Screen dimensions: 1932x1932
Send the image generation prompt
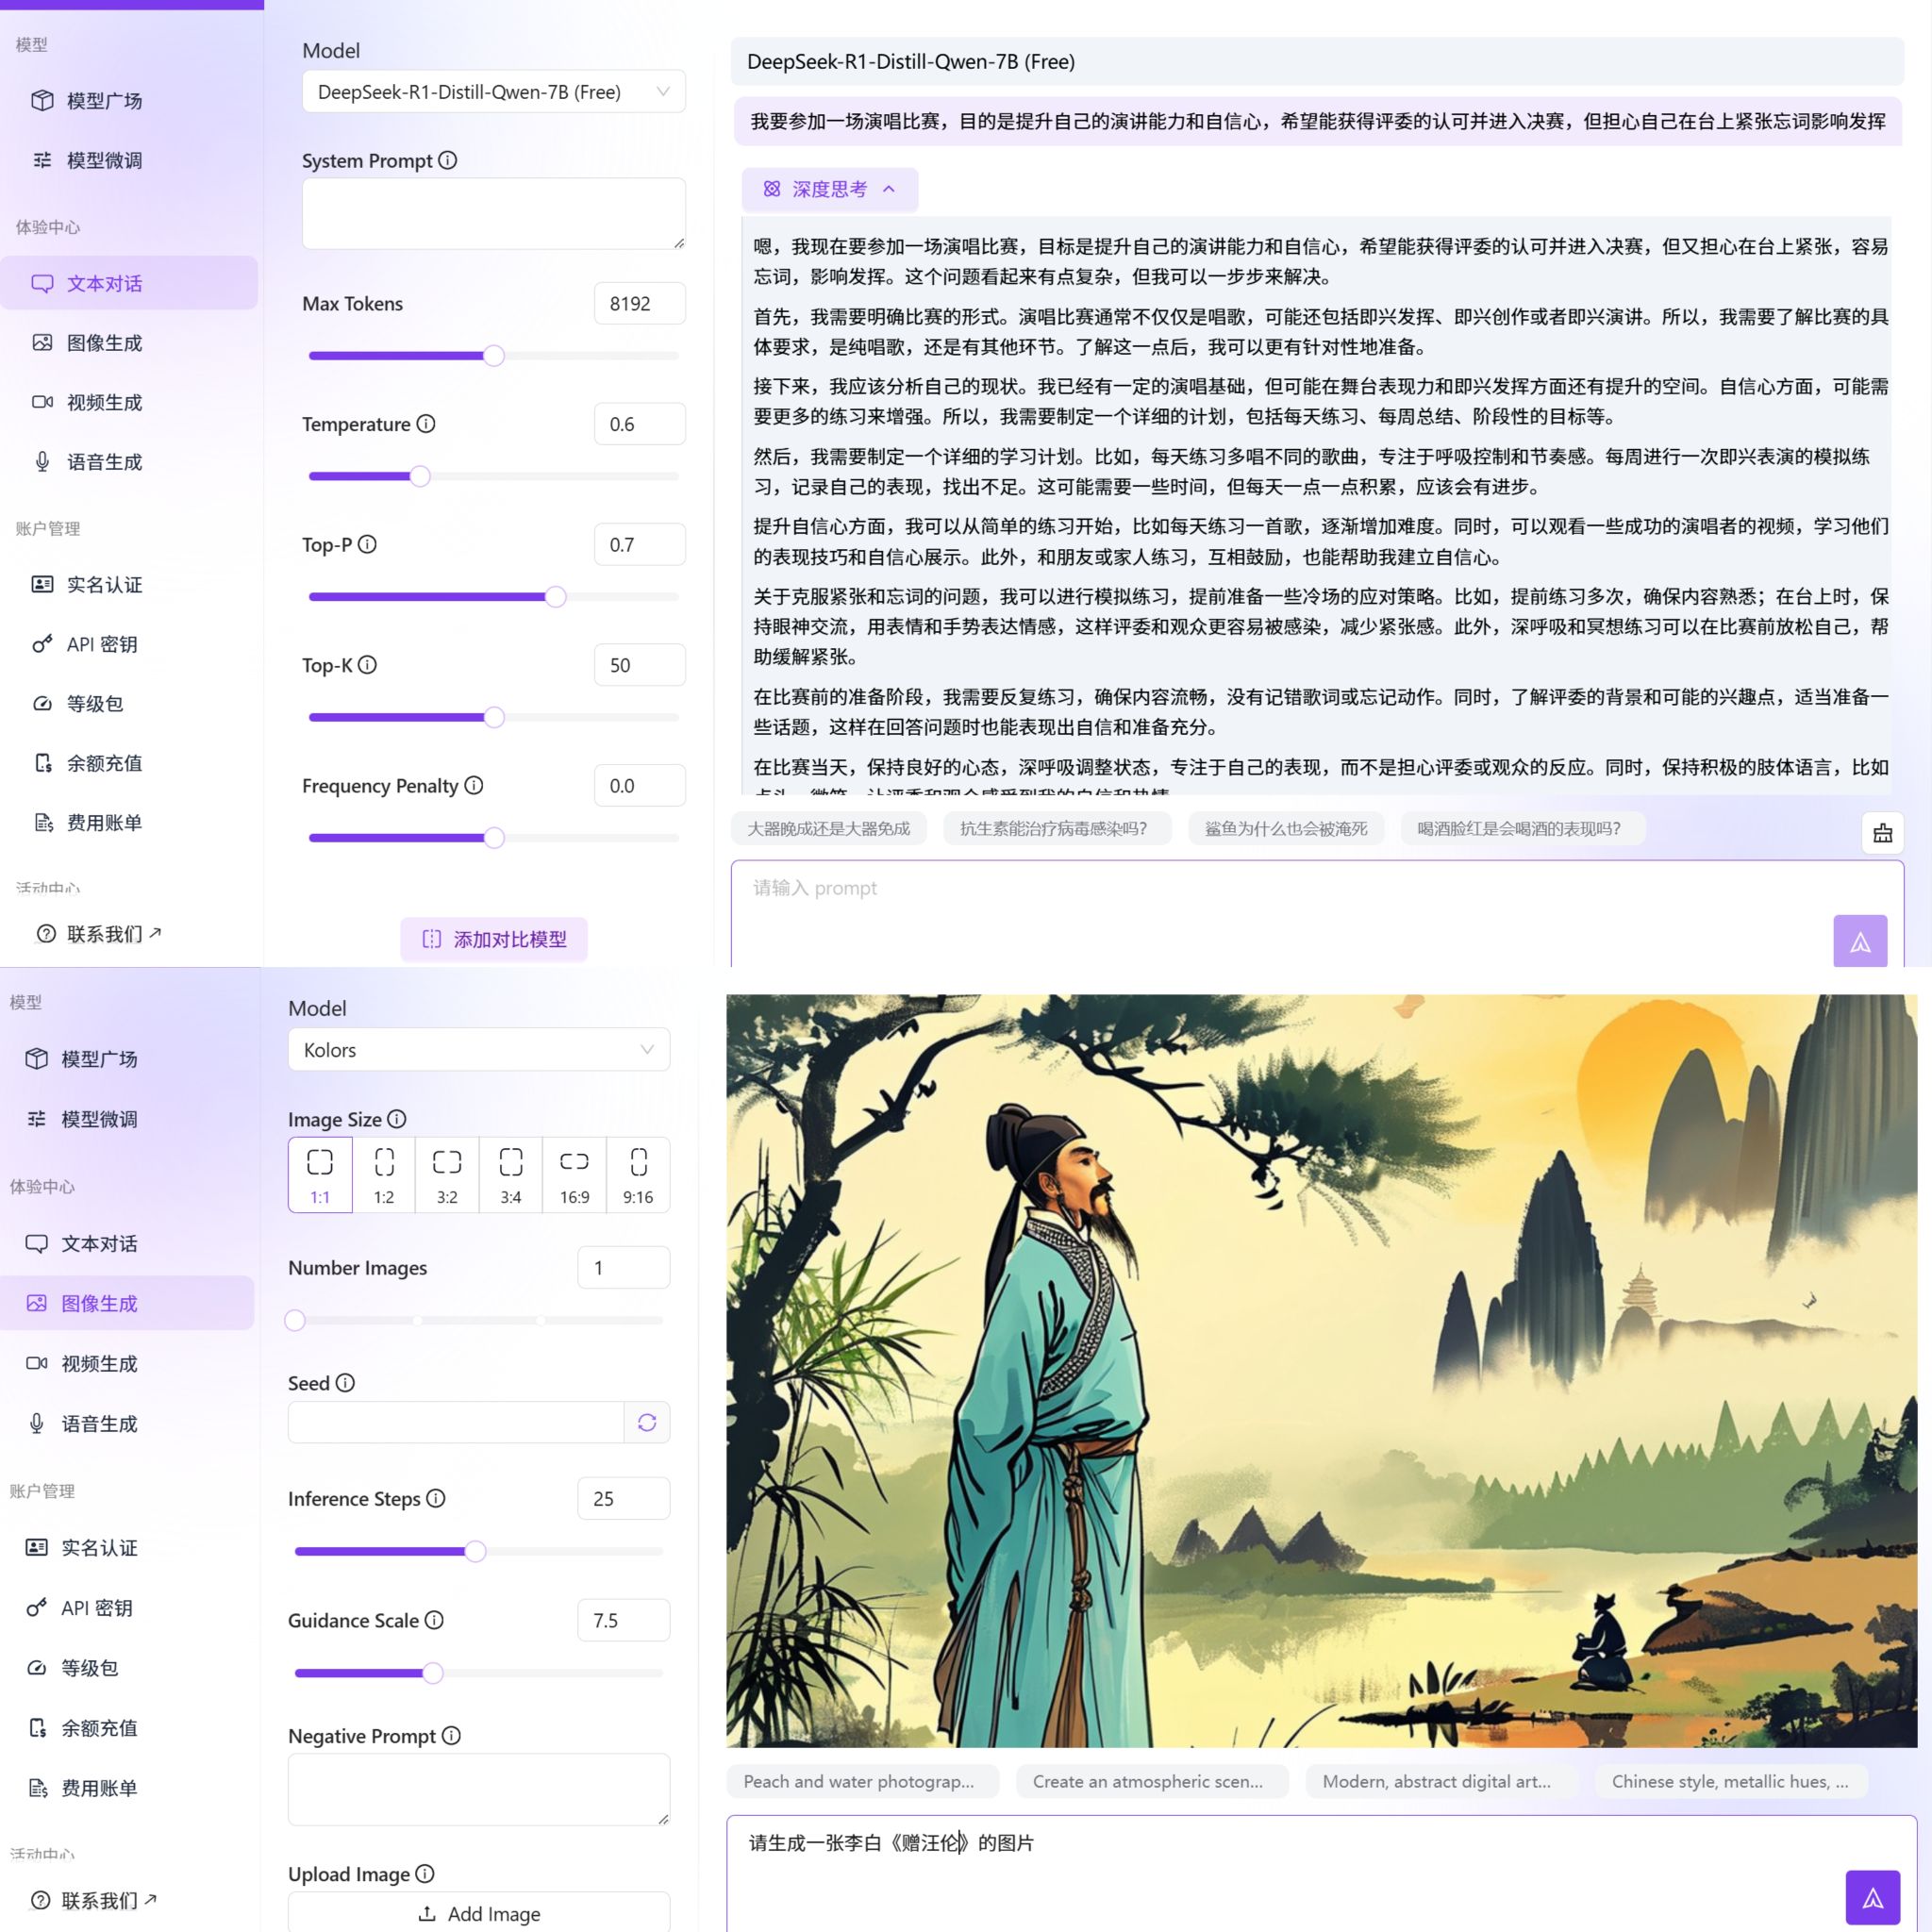[1872, 1897]
